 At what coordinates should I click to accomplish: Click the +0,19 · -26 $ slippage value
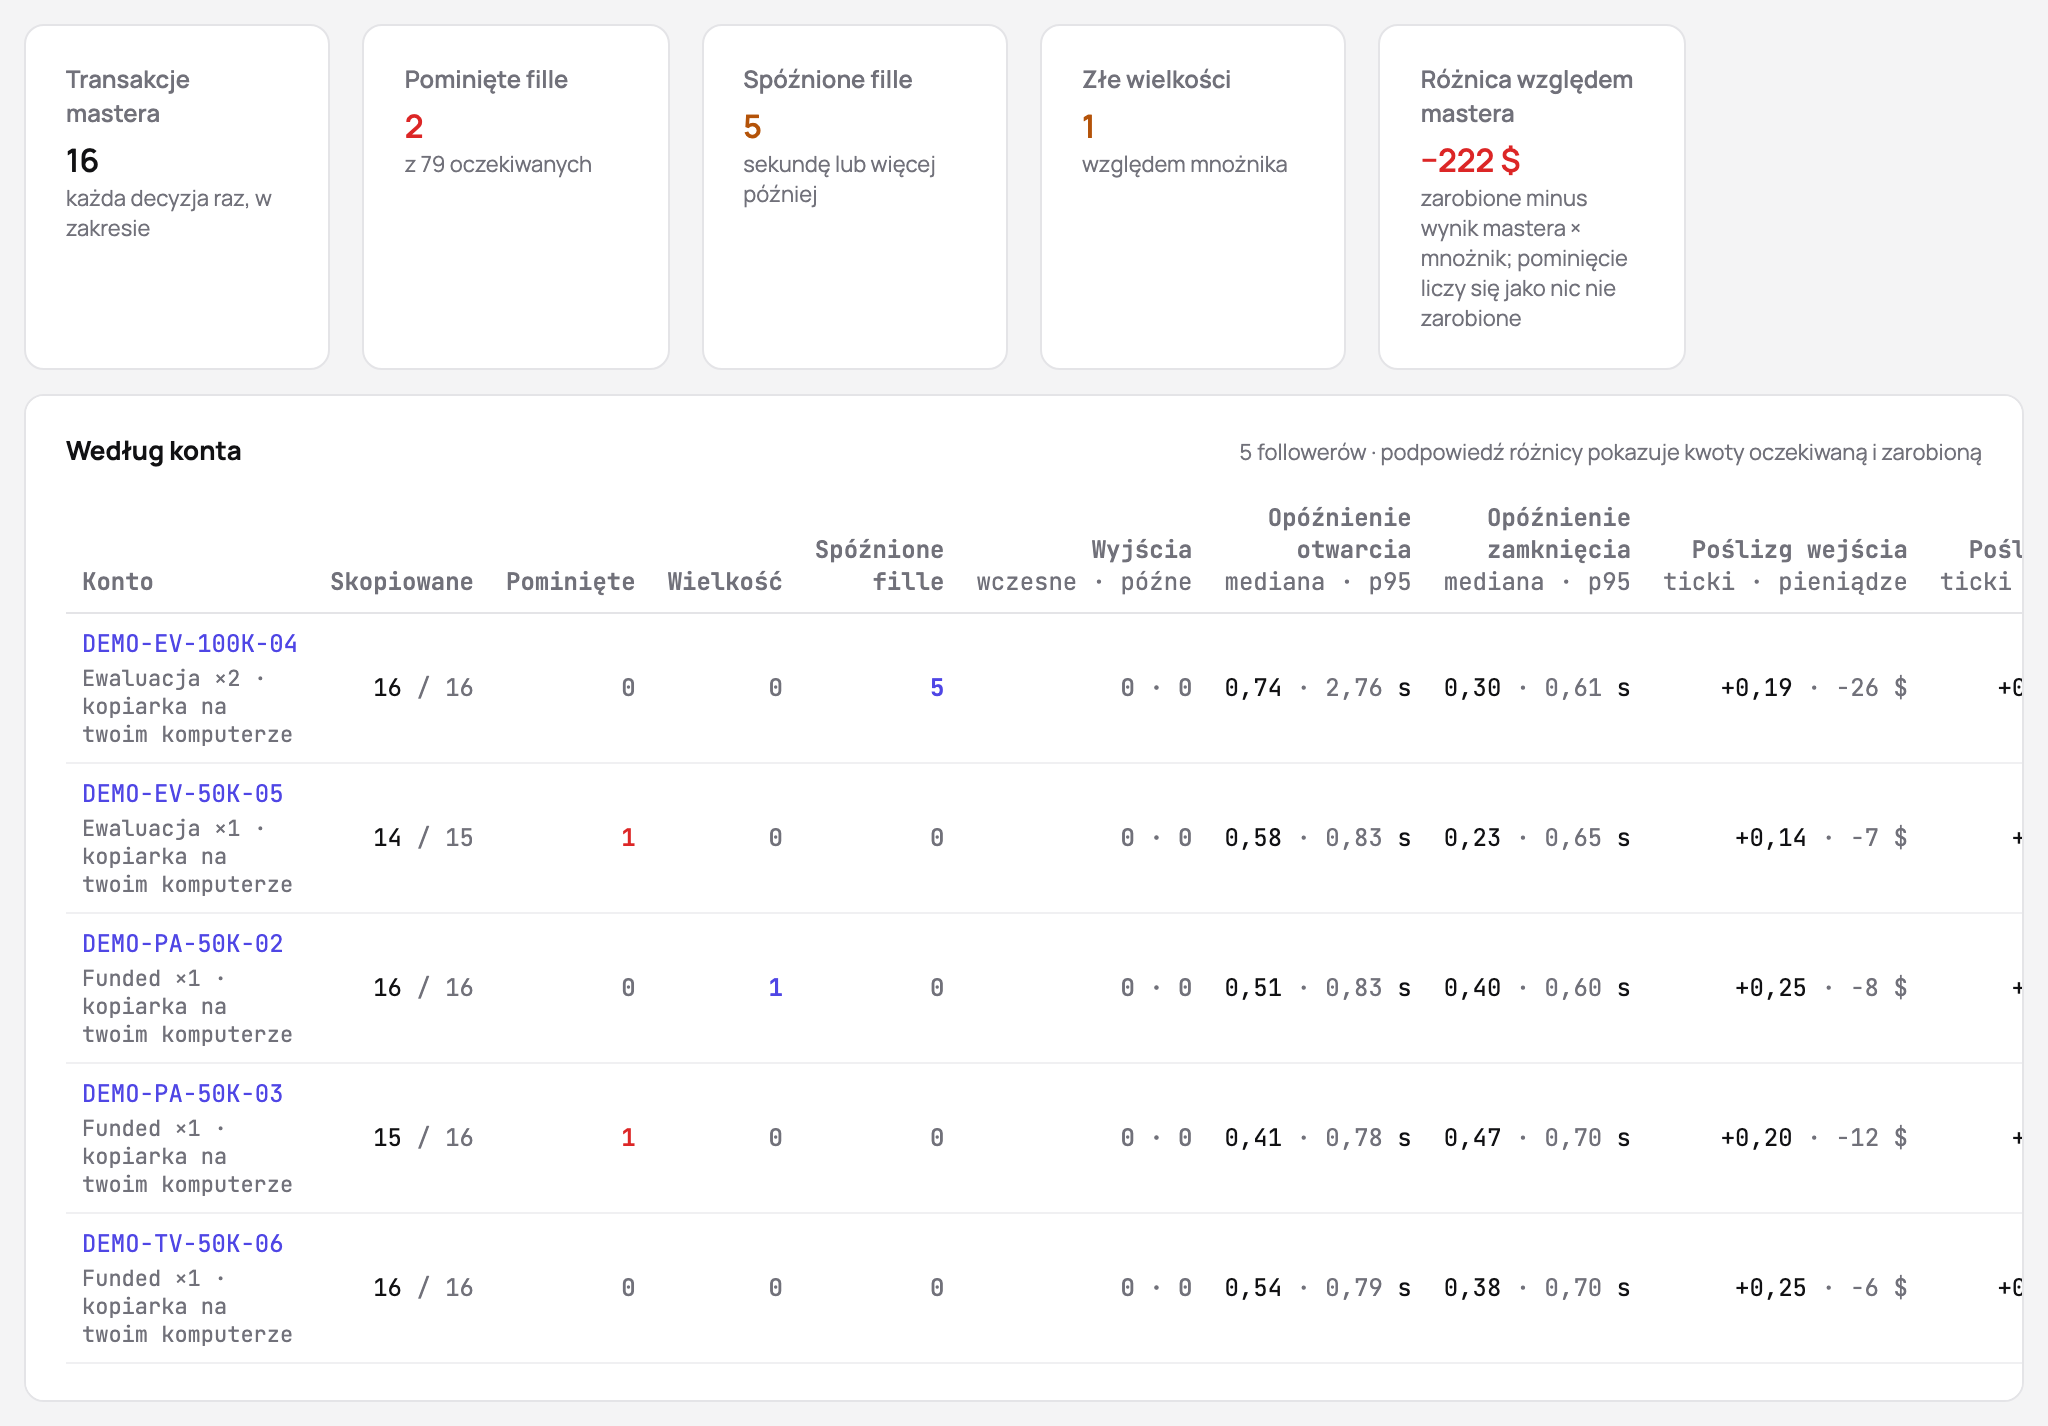(1814, 688)
